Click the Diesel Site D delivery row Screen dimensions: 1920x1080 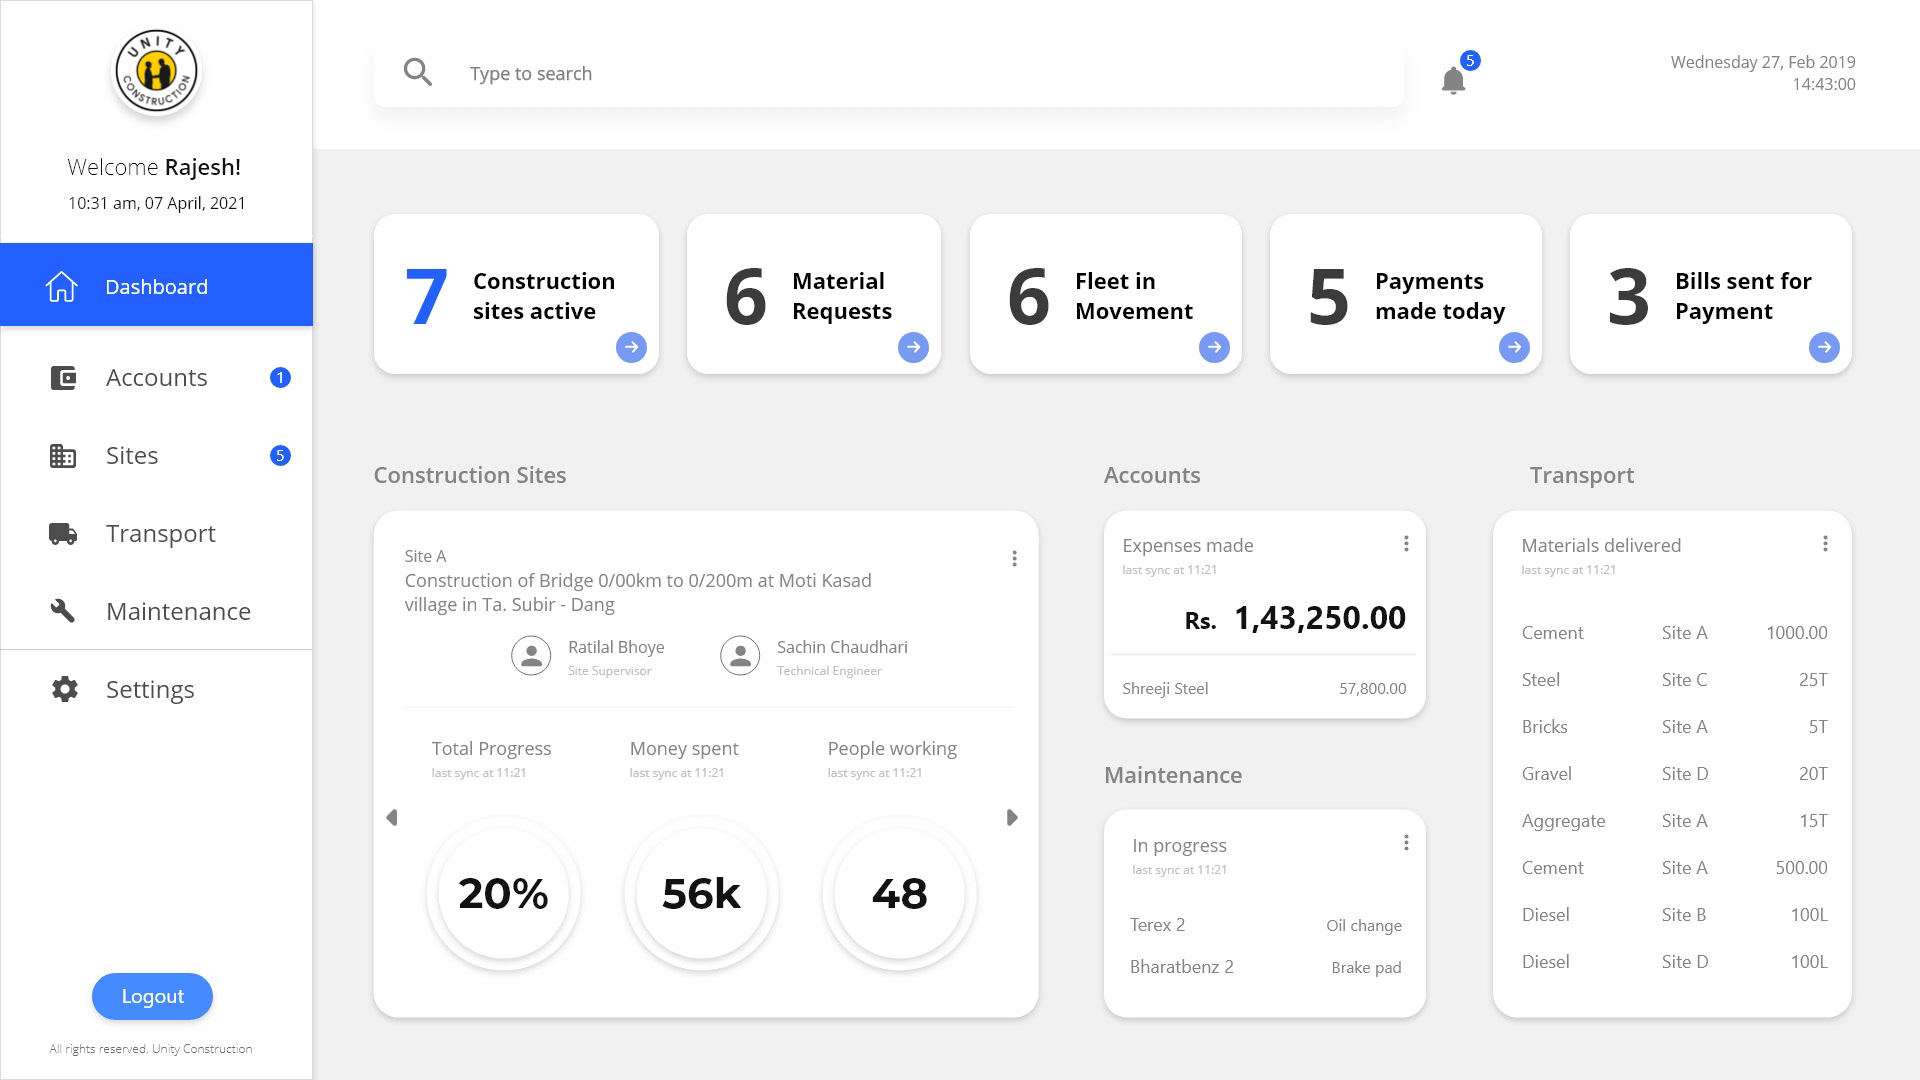point(1674,962)
